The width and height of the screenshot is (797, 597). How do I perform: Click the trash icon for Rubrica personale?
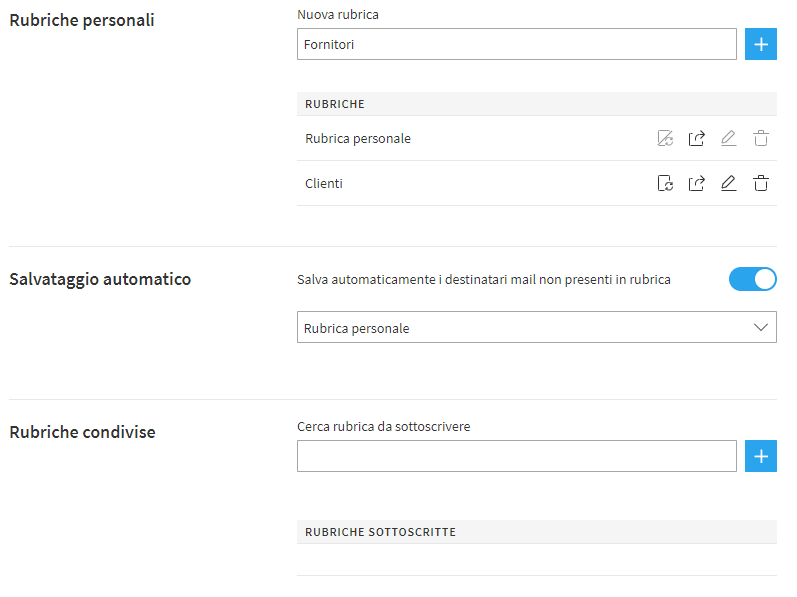pos(761,138)
